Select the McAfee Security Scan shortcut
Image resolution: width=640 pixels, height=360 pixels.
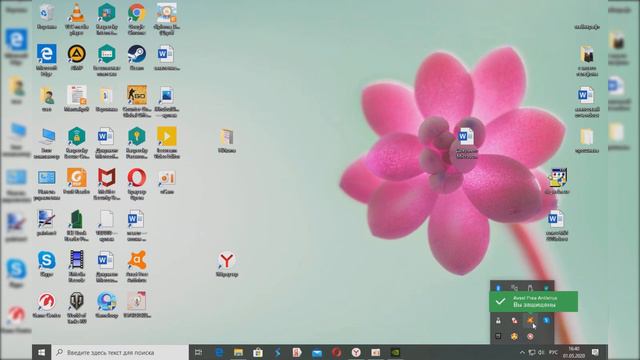click(107, 184)
